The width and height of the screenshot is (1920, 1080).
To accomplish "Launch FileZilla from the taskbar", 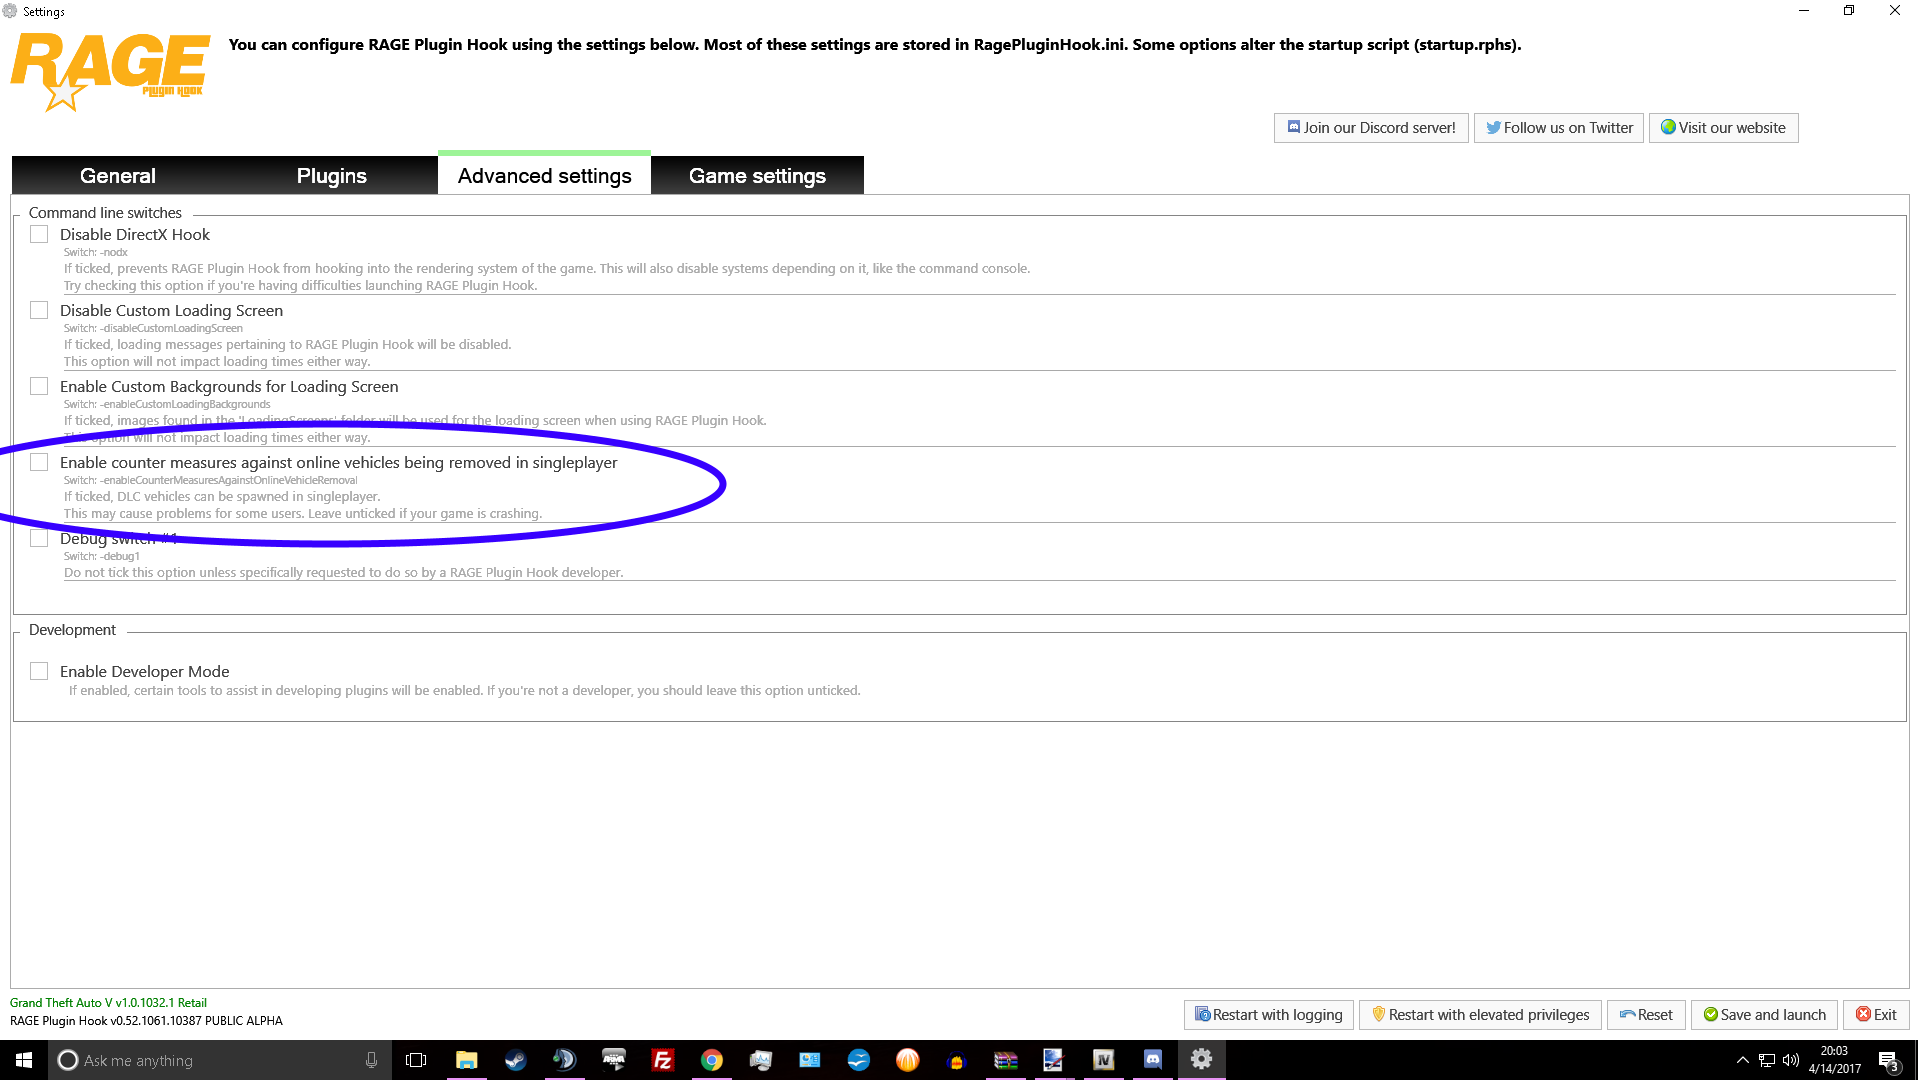I will [662, 1060].
